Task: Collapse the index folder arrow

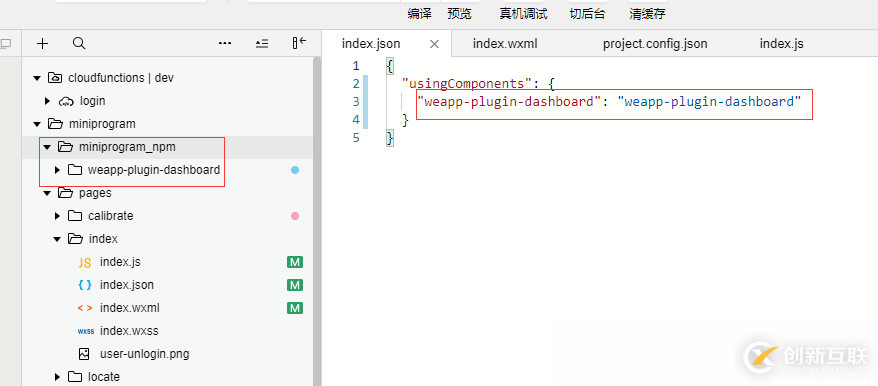Action: (x=57, y=239)
